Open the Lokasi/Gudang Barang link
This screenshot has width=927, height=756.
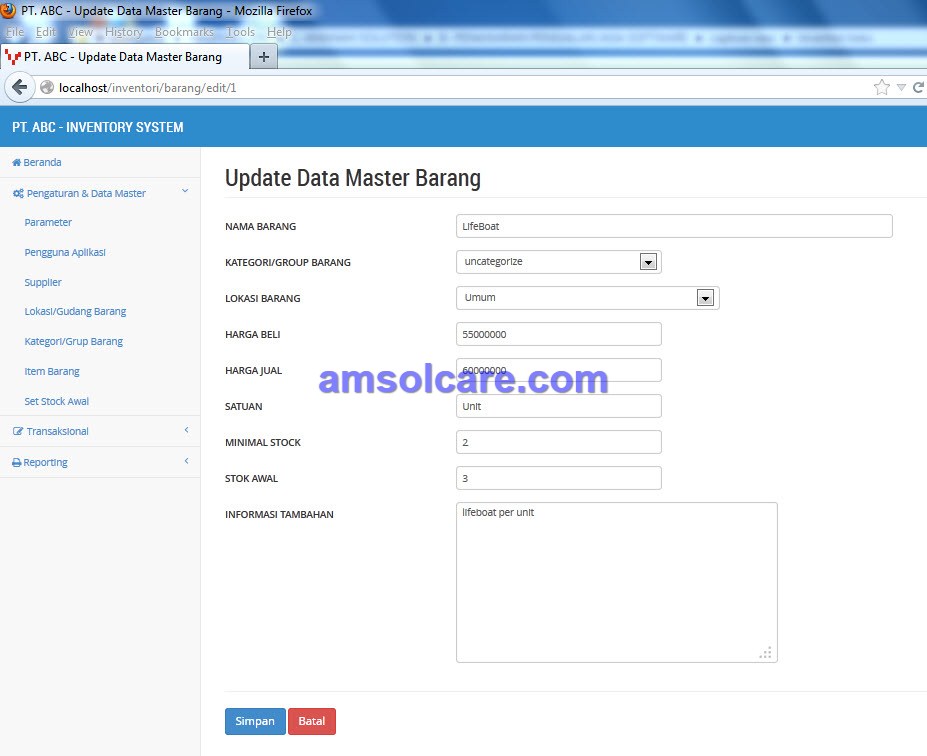pyautogui.click(x=75, y=312)
